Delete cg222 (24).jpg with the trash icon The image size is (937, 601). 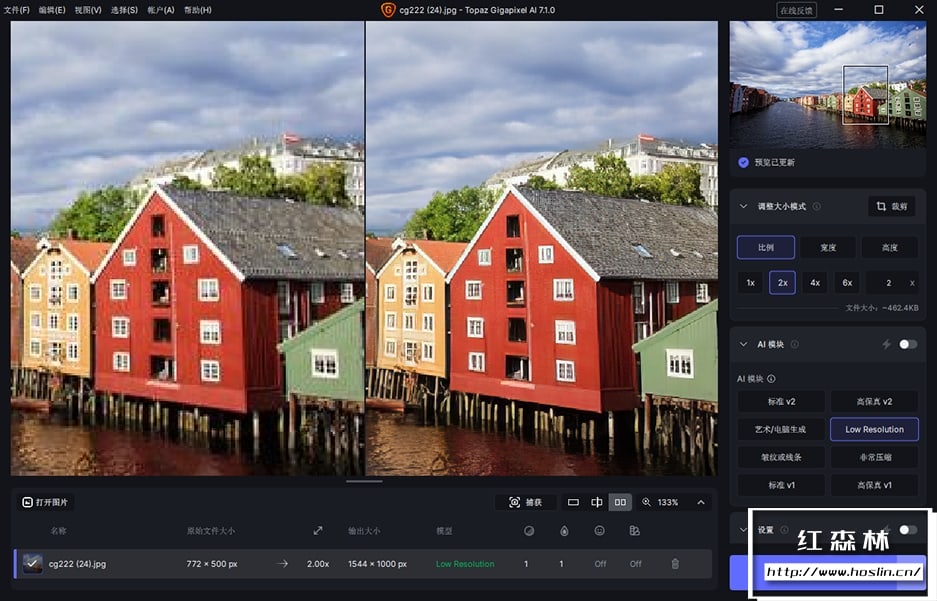[x=675, y=564]
